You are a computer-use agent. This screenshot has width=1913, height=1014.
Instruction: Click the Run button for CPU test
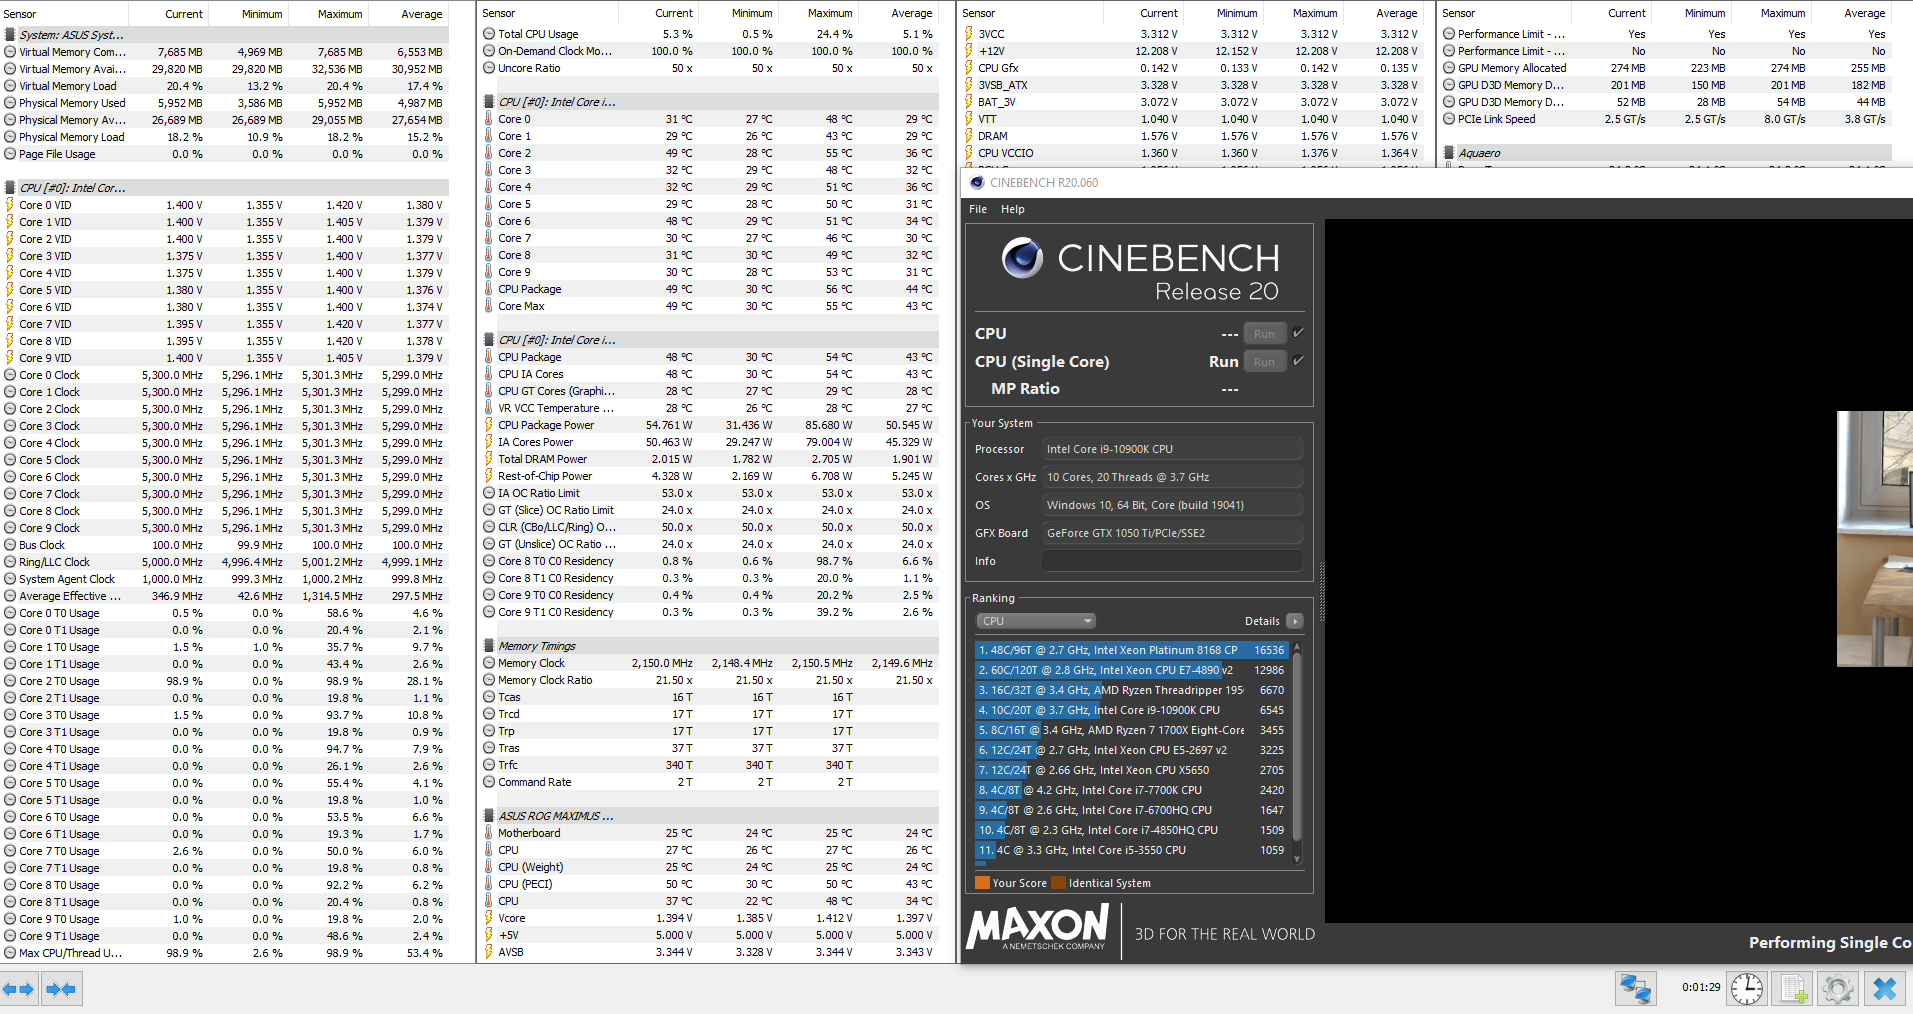[1264, 334]
